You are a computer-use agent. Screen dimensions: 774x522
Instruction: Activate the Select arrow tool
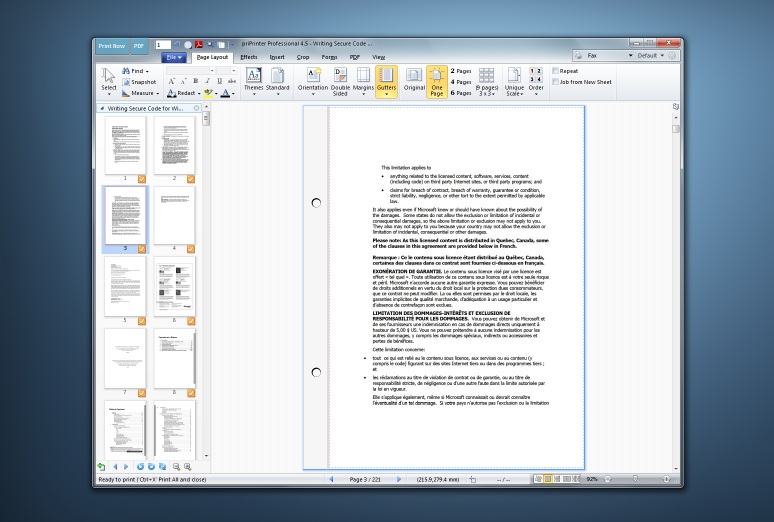tap(109, 81)
